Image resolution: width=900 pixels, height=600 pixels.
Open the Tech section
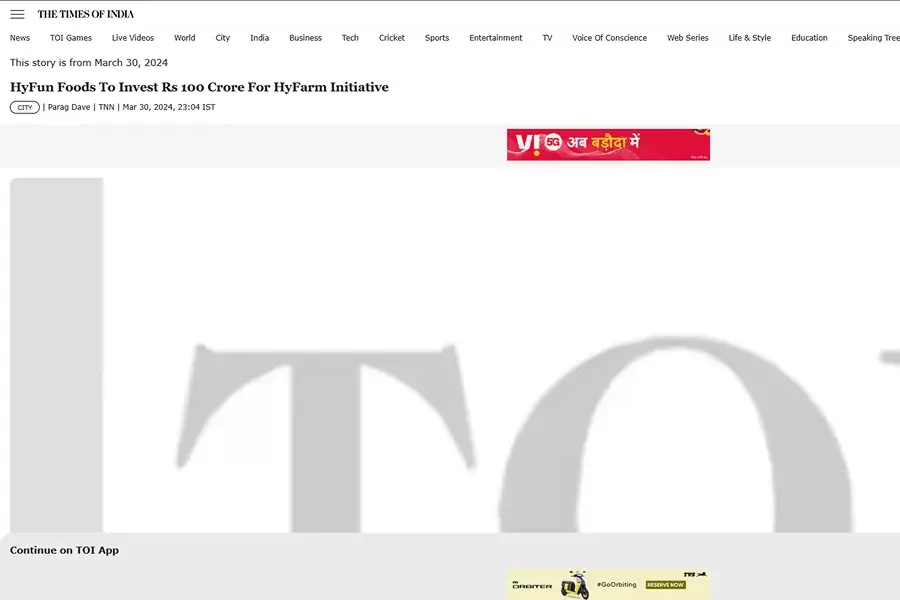pos(350,38)
